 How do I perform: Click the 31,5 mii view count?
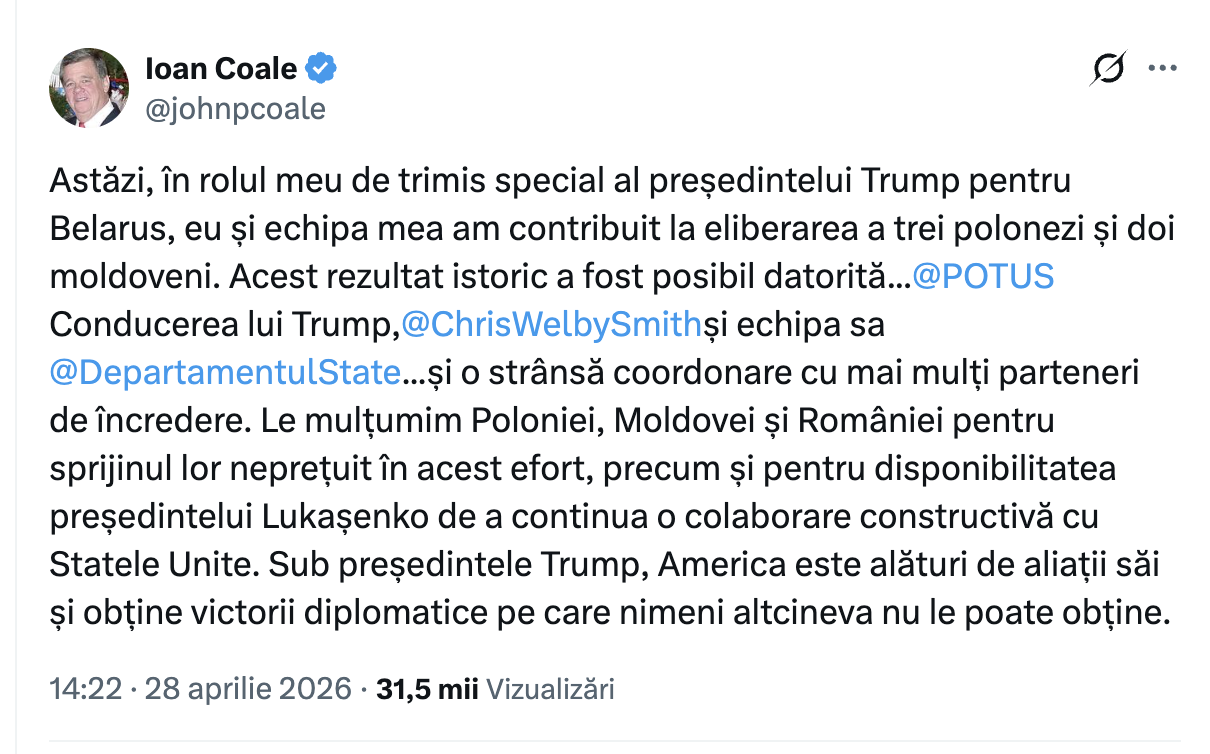[428, 689]
